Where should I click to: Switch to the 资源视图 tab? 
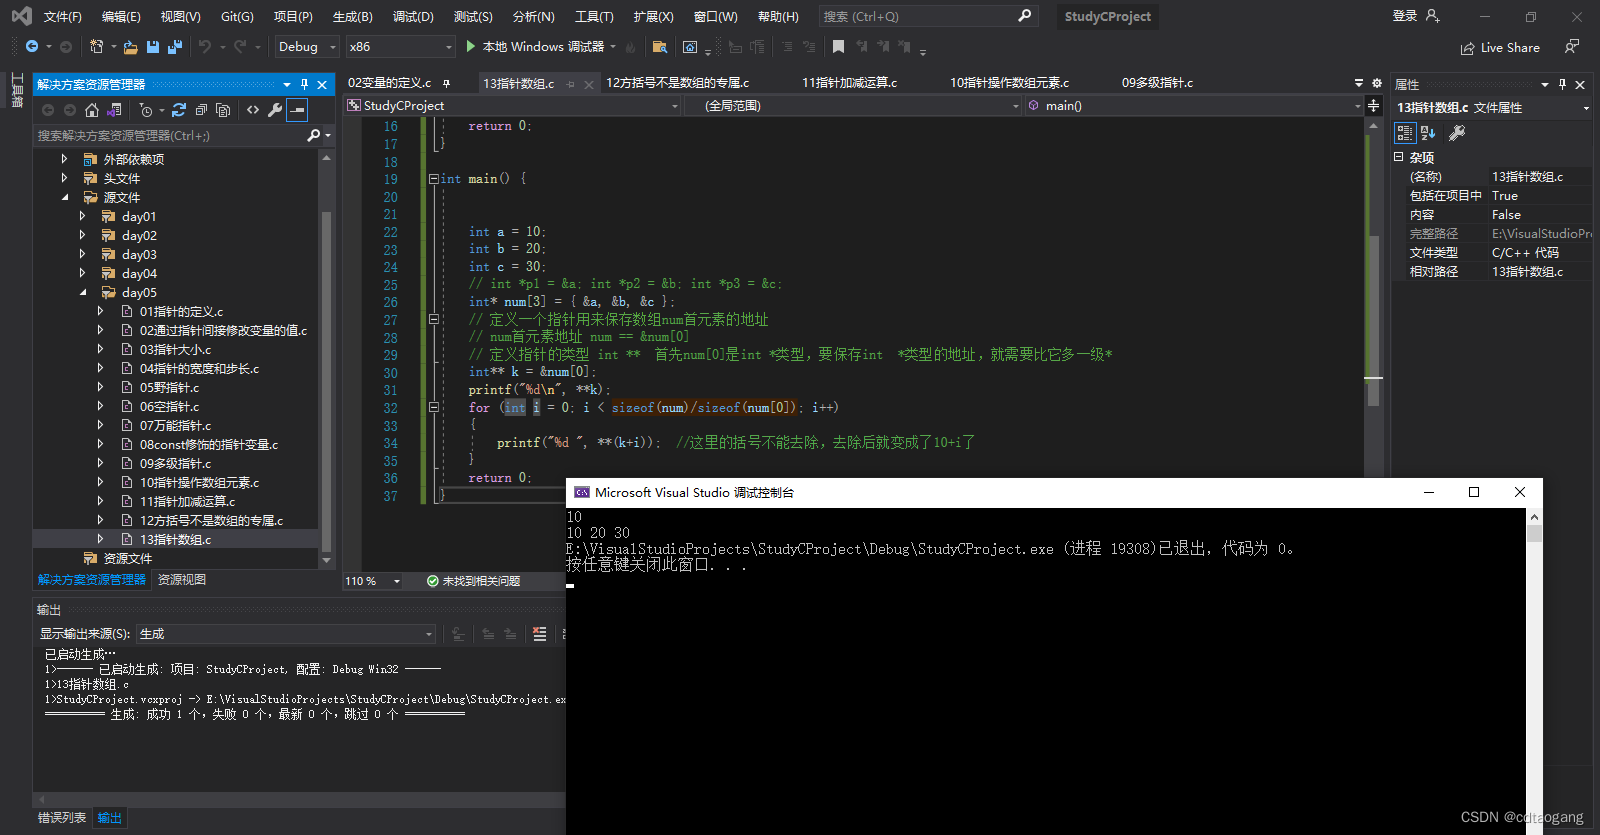coord(182,580)
